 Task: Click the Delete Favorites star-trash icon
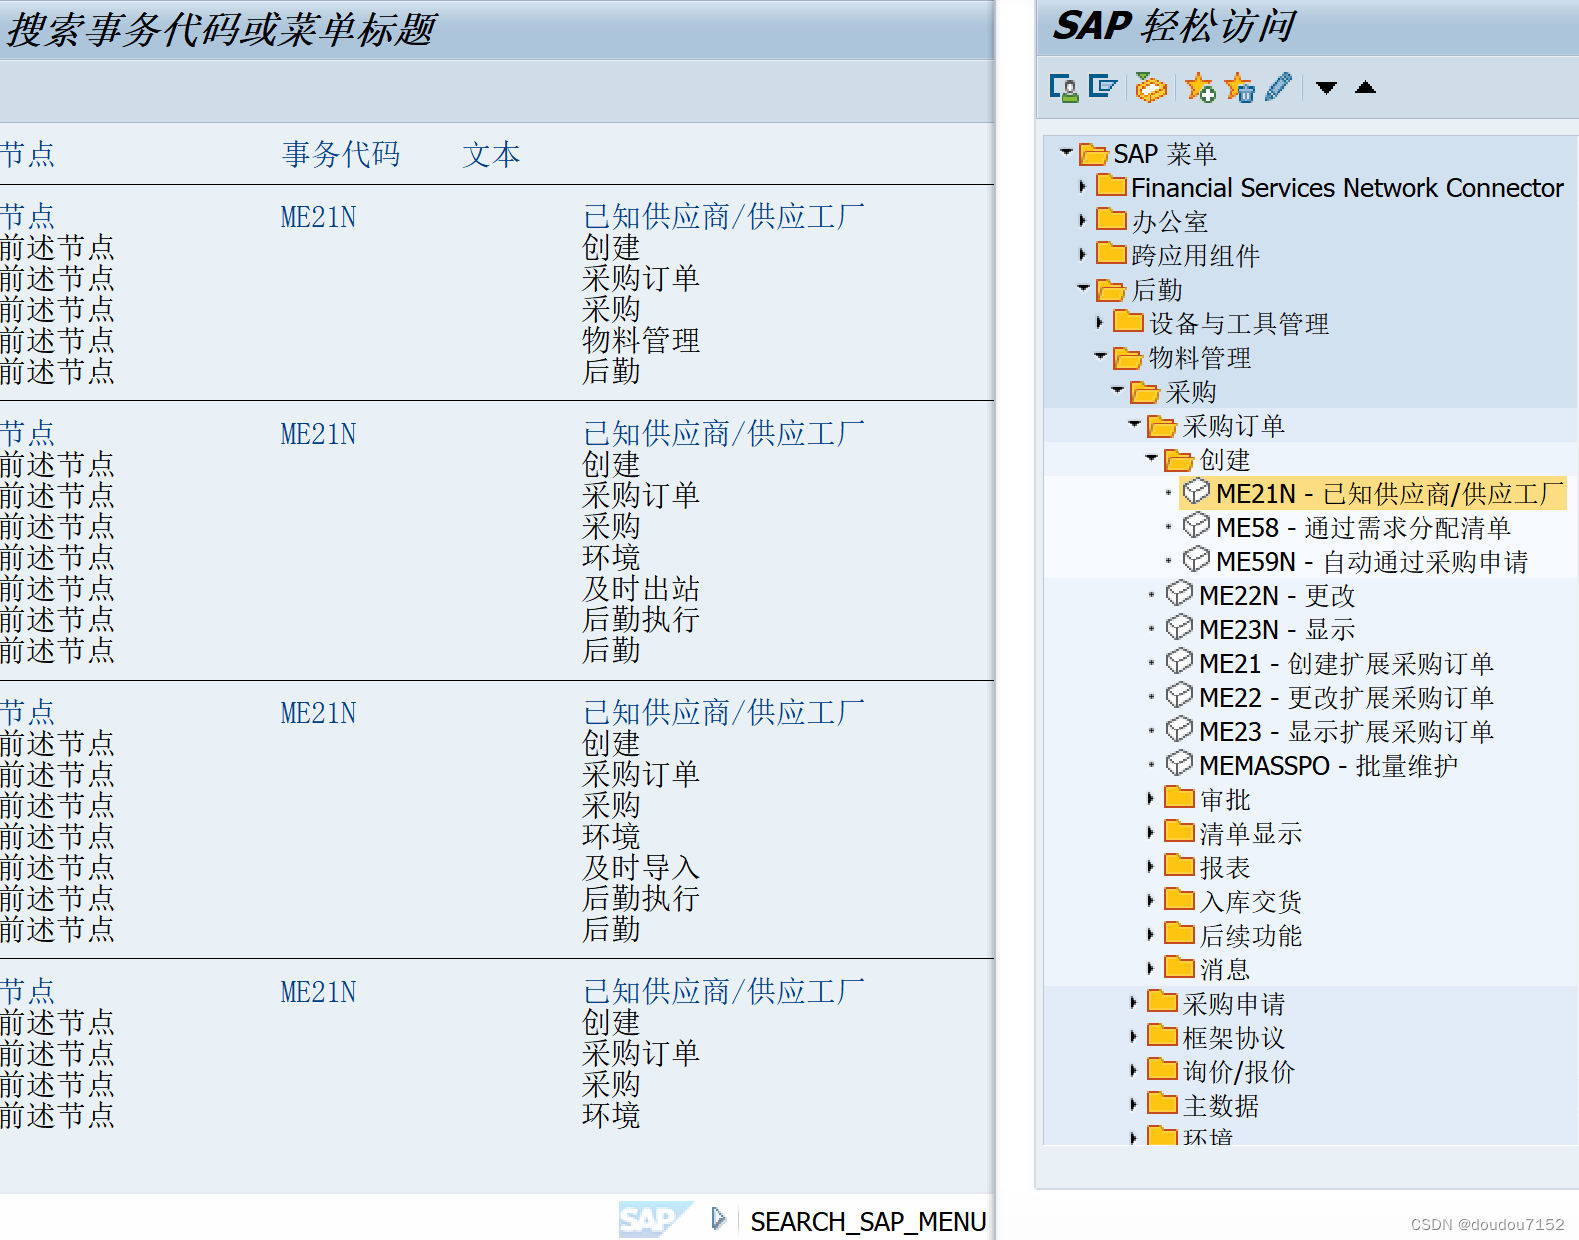pyautogui.click(x=1239, y=88)
